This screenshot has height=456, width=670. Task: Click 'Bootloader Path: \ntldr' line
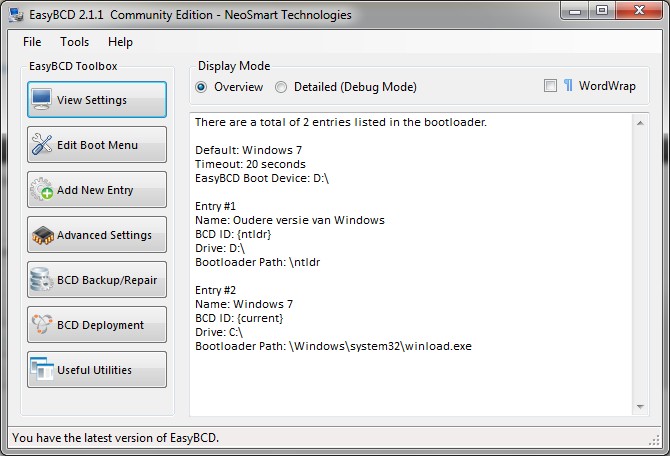click(x=258, y=262)
